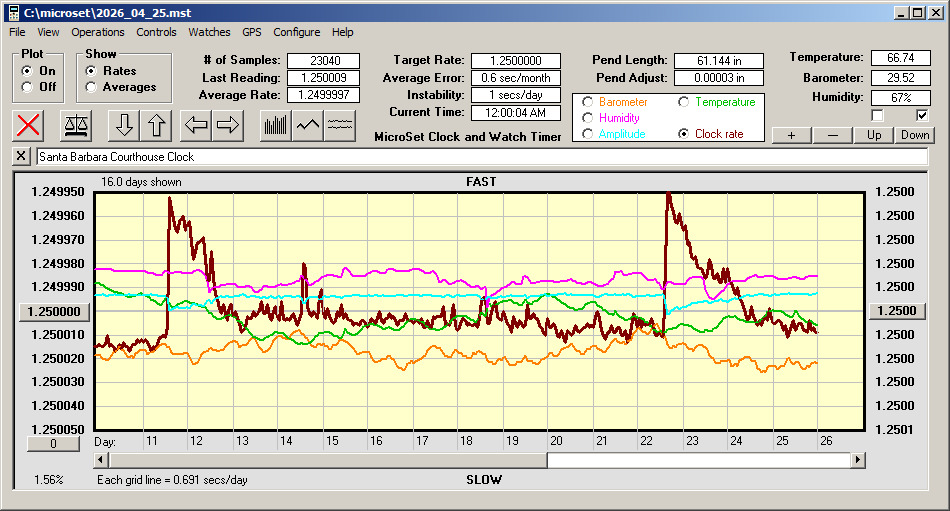Open the Configure menu
Viewport: 950px width, 511px height.
click(297, 32)
